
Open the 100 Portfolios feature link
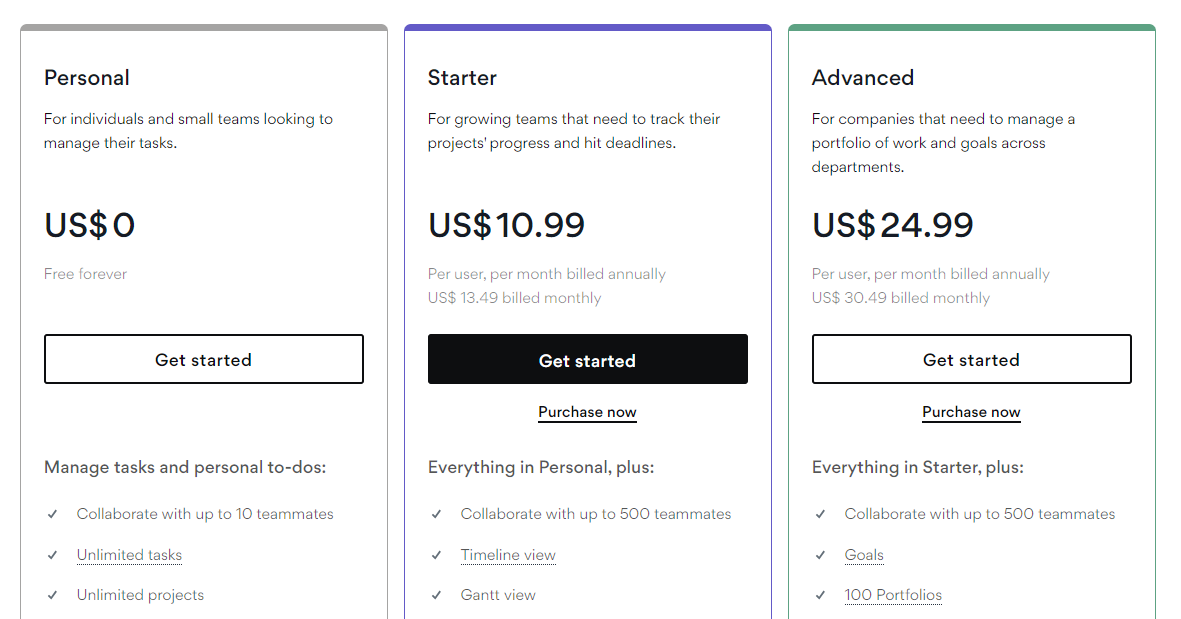(893, 595)
